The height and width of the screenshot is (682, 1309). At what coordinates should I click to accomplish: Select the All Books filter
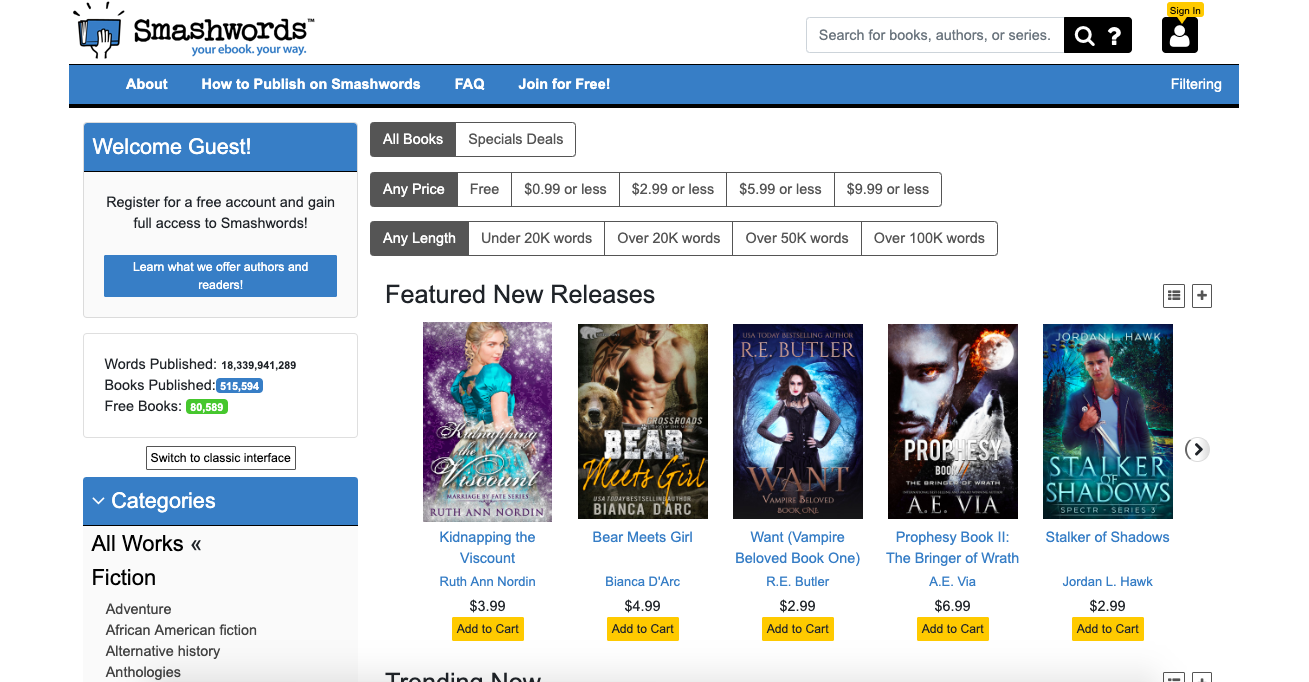[x=413, y=139]
